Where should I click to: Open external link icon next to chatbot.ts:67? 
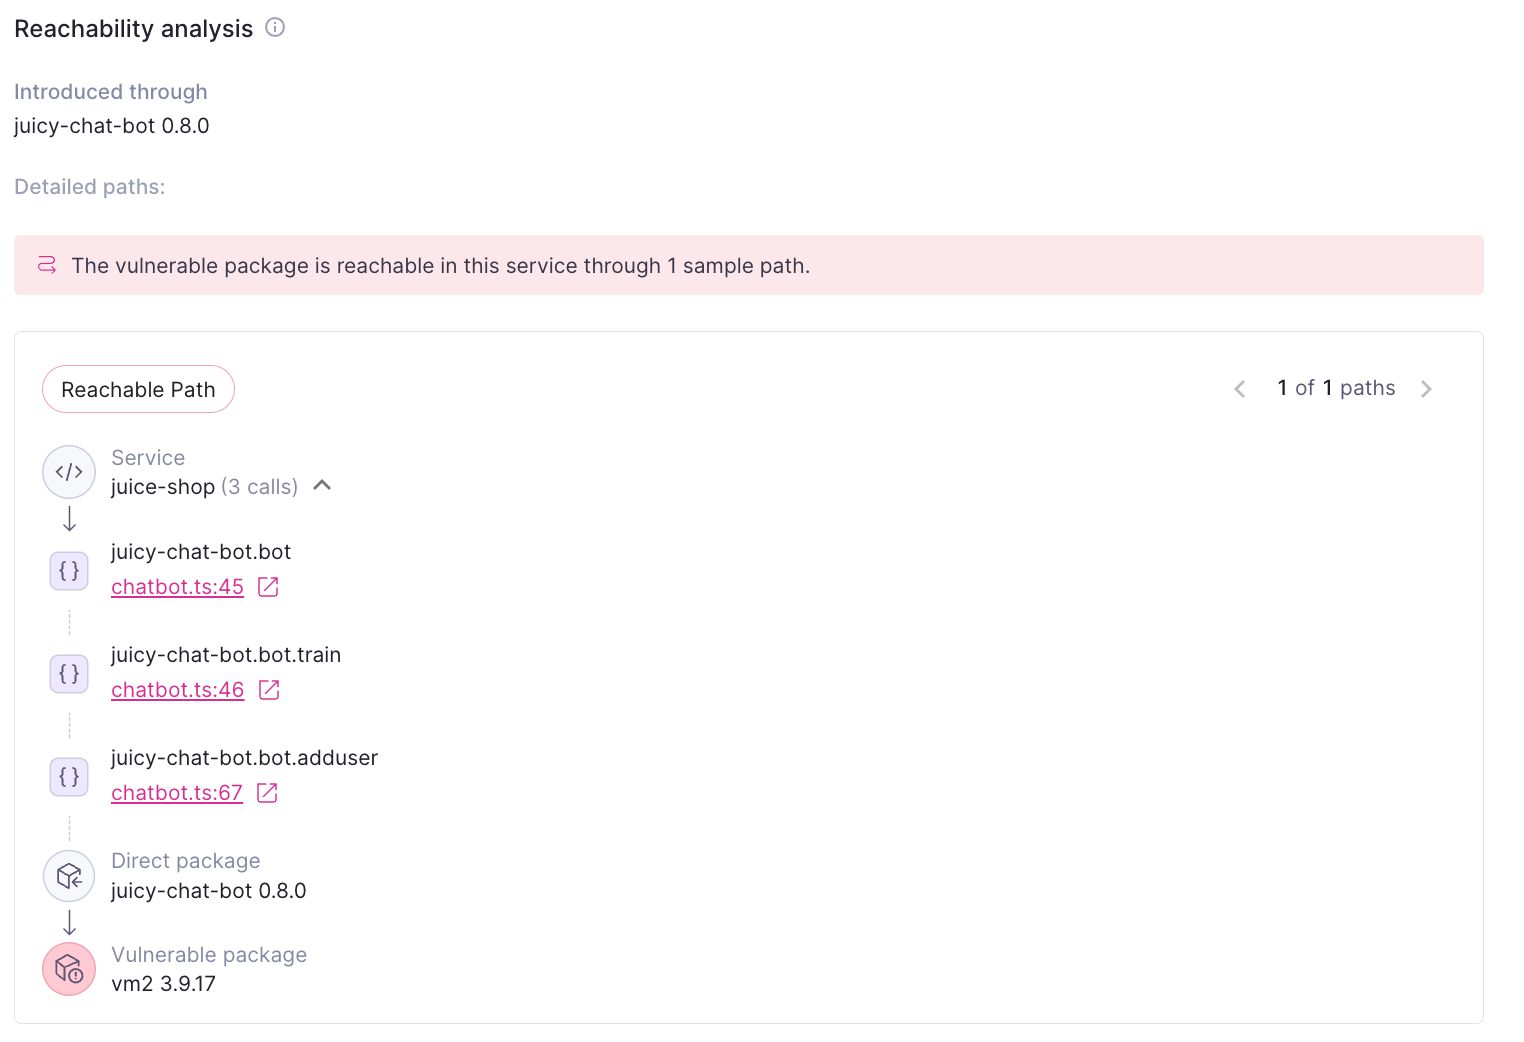267,793
